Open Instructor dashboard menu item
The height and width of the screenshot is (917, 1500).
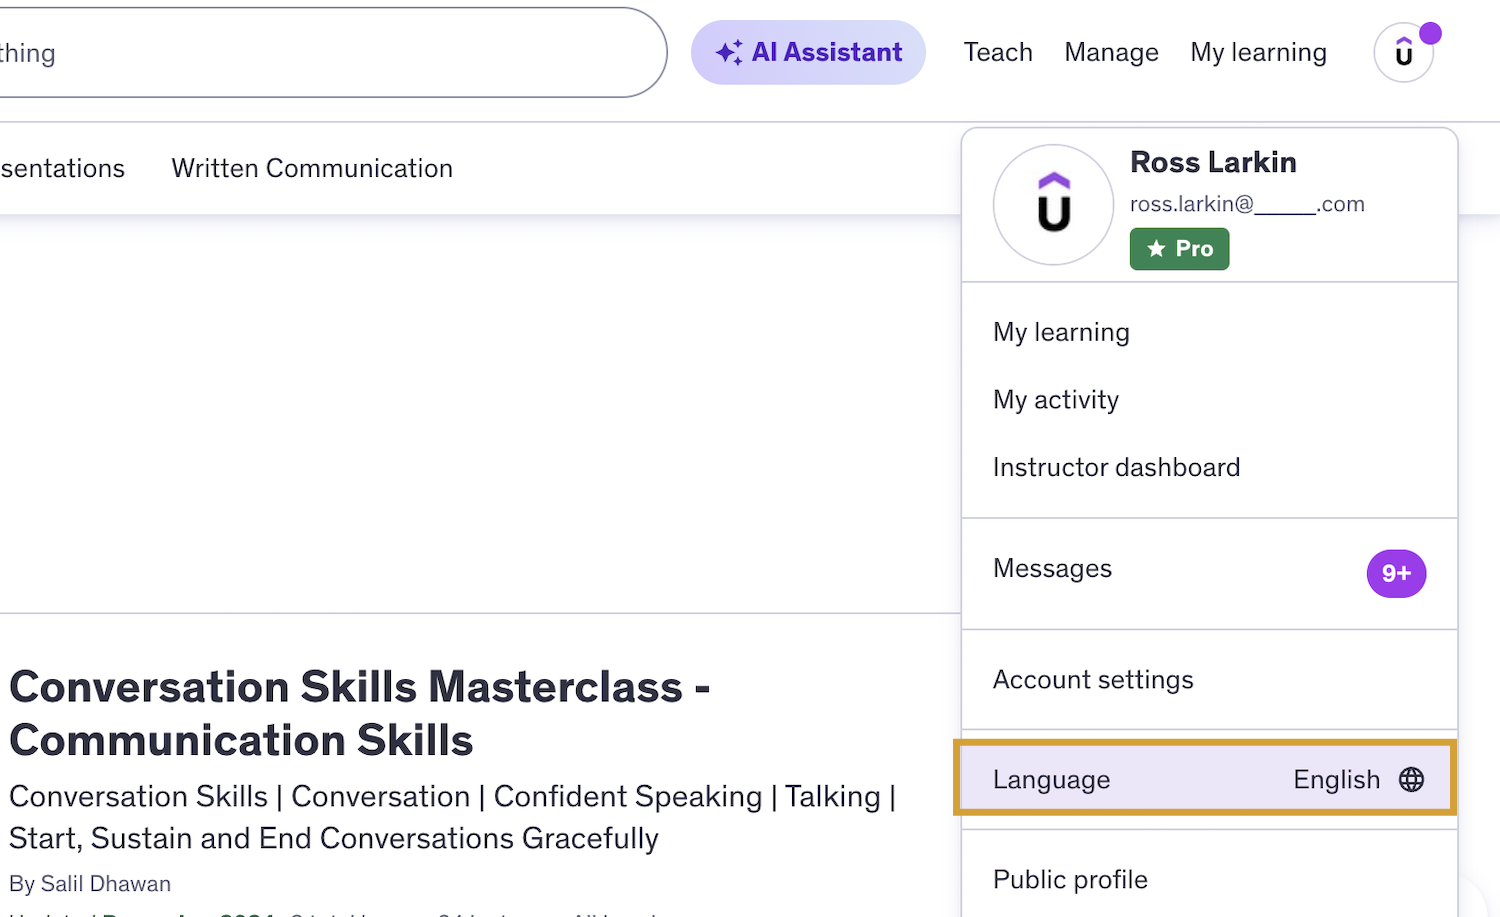coord(1116,467)
